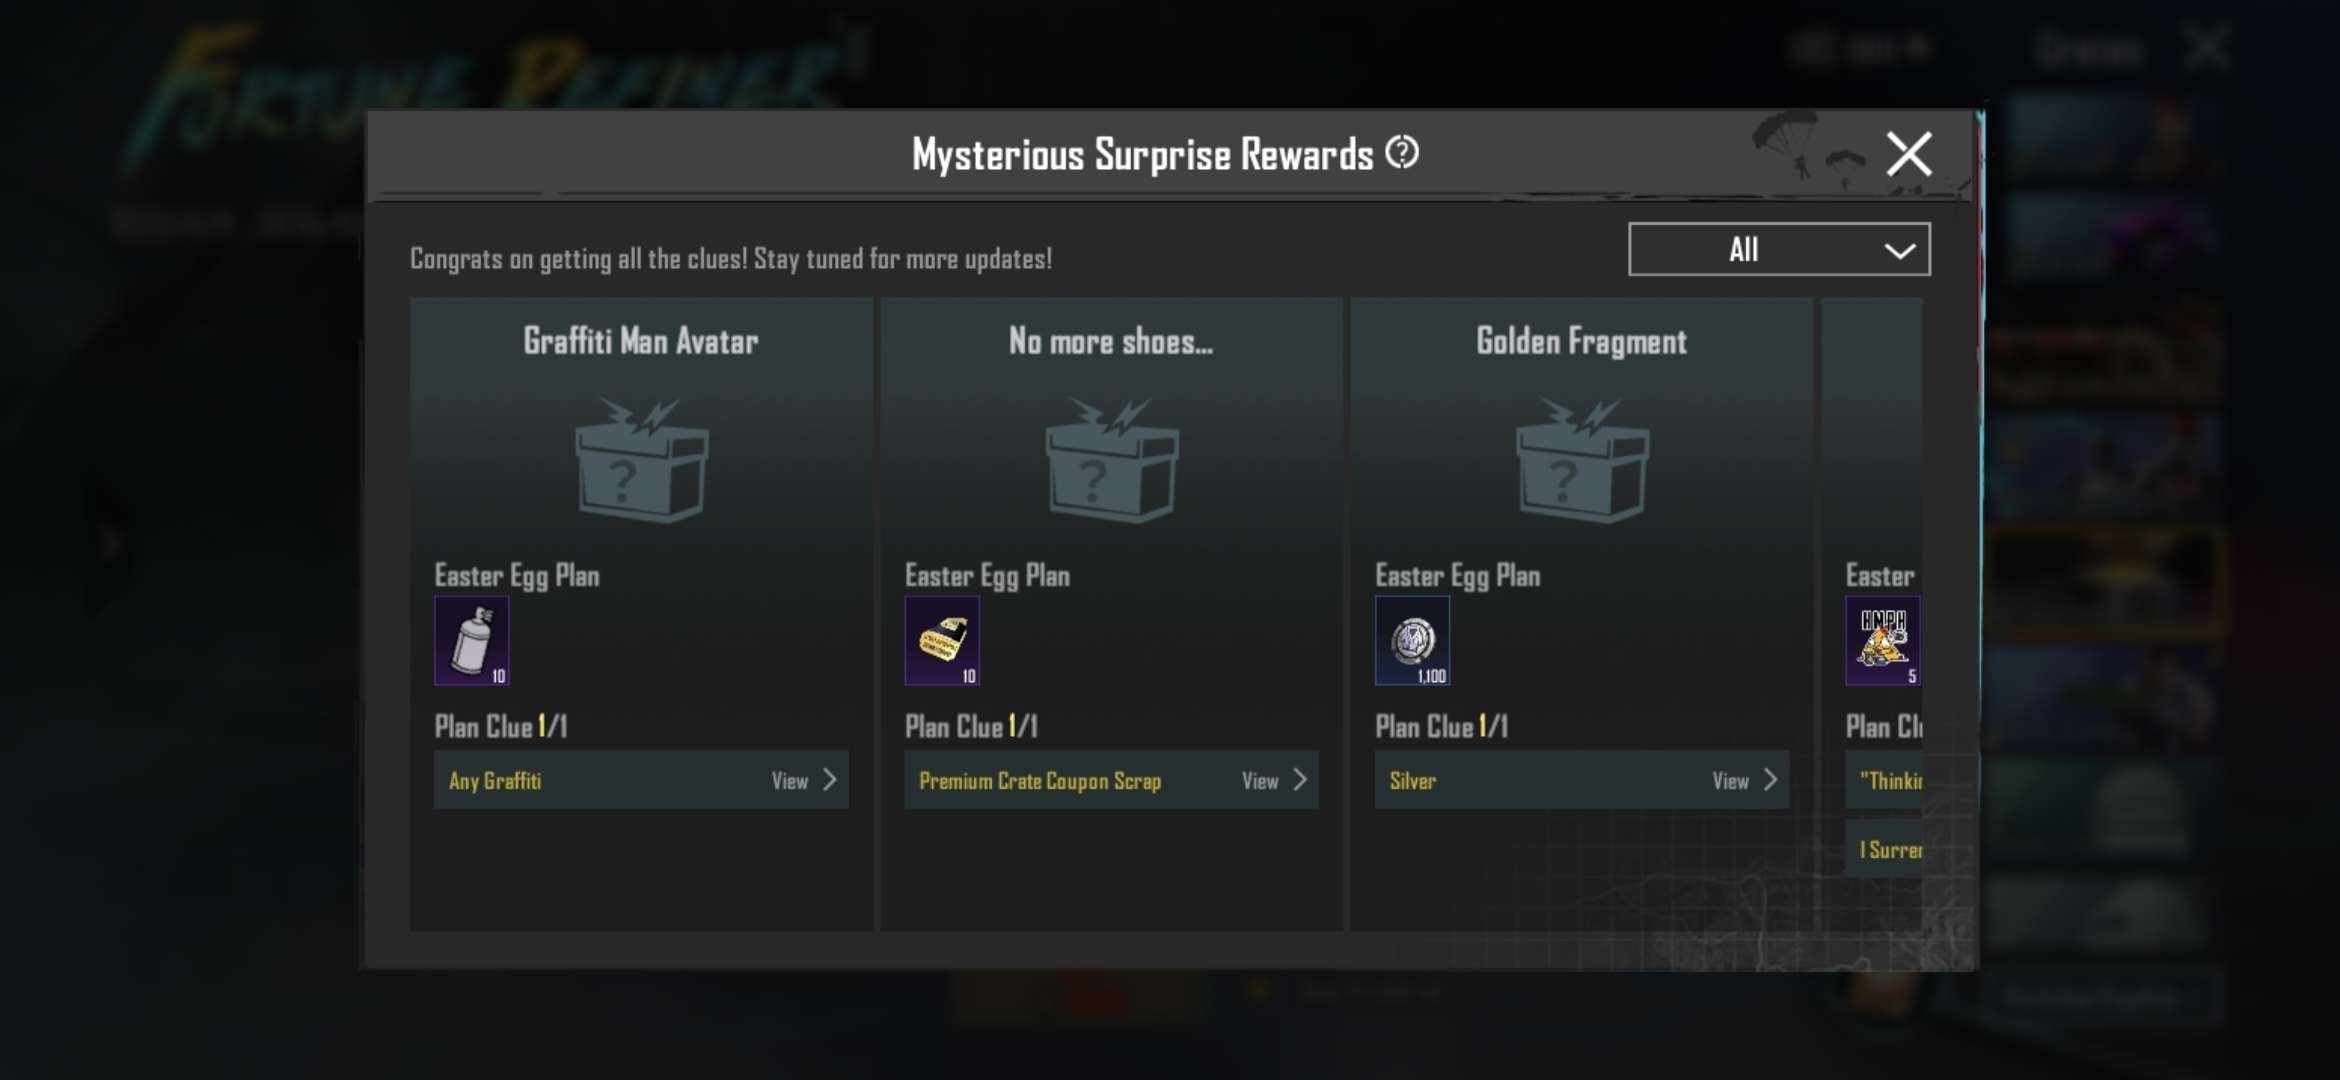Click the mystery box under No more shoes...
The image size is (2340, 1080).
tap(1112, 460)
